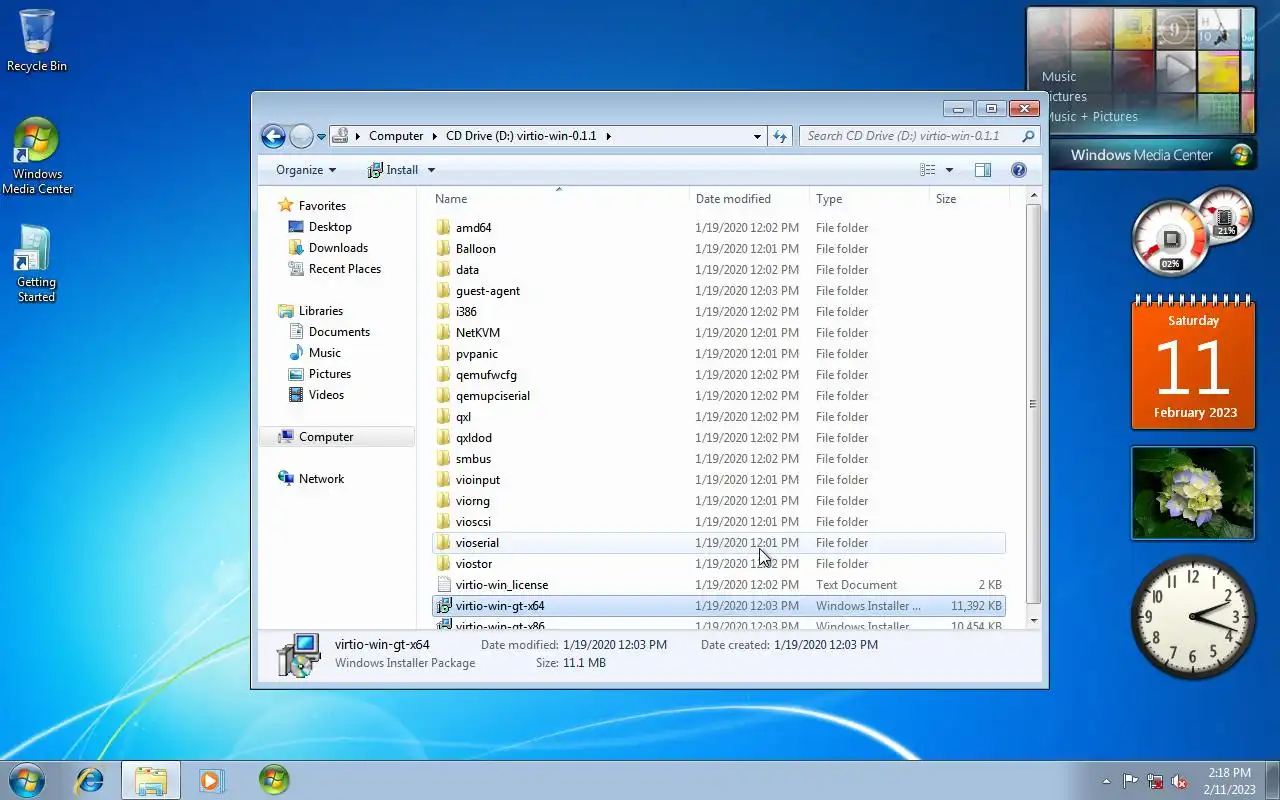Viewport: 1280px width, 800px height.
Task: Open the Recycle Bin desktop icon
Action: click(37, 40)
